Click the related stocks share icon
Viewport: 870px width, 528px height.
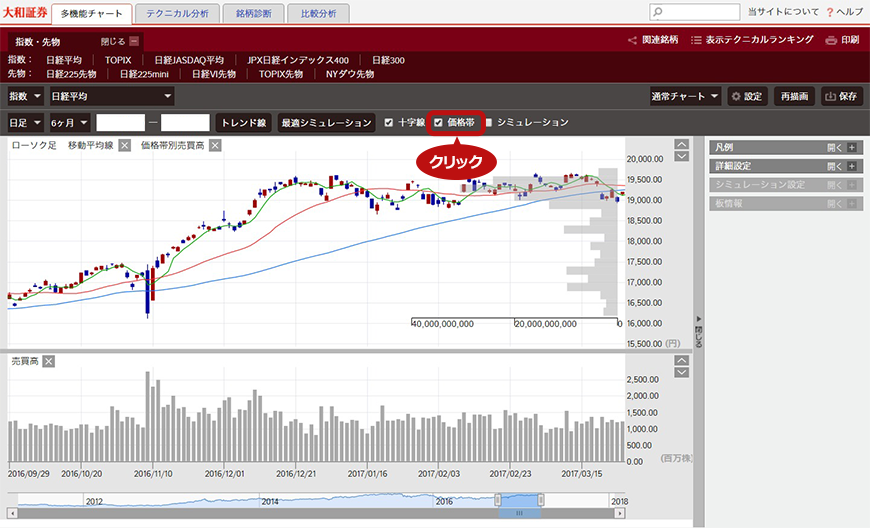pos(632,40)
